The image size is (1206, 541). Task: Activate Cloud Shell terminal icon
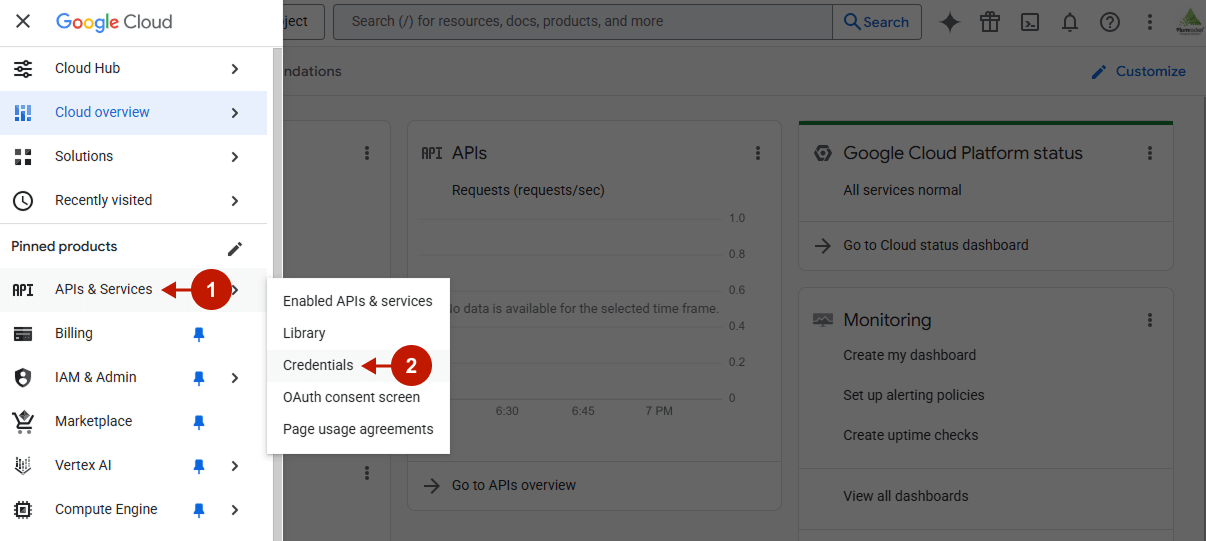tap(1030, 22)
